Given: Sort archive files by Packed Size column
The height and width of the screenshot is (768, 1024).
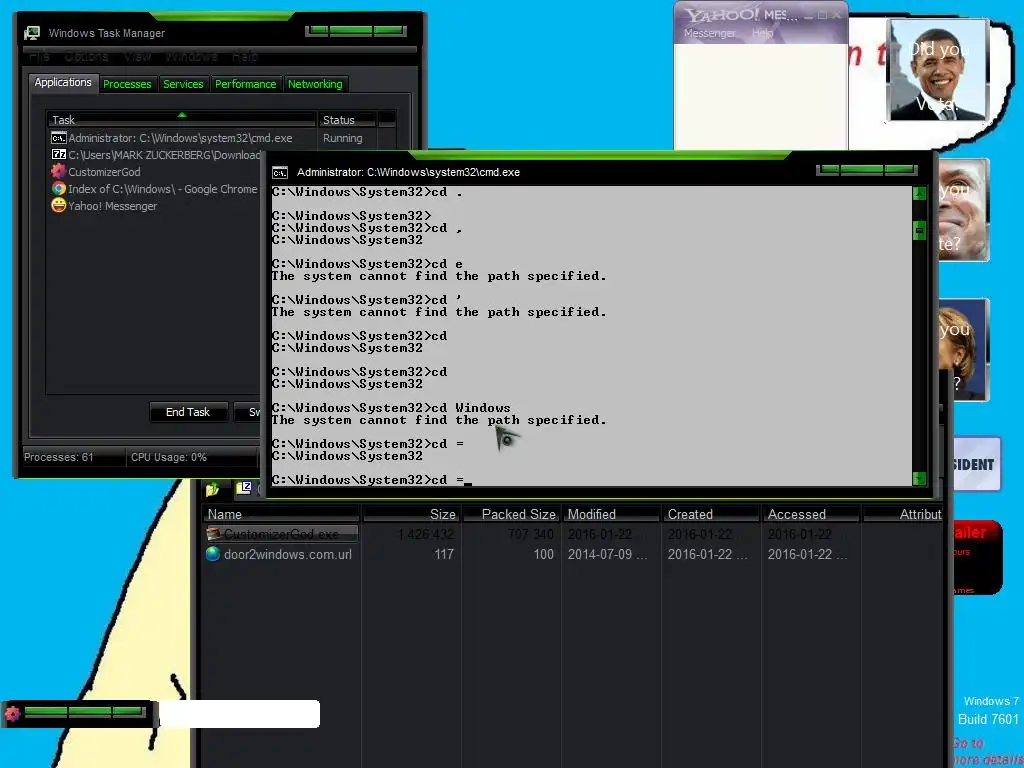Looking at the screenshot, I should pyautogui.click(x=512, y=514).
